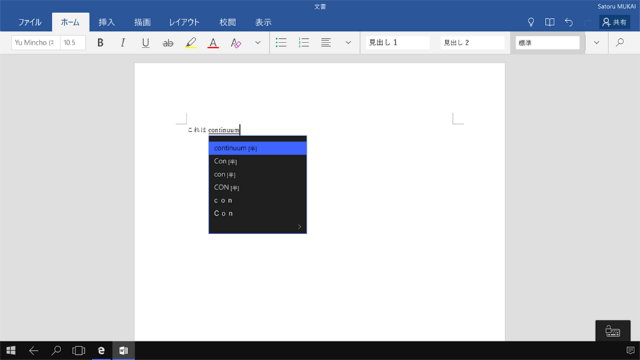Redo the last action
The image size is (640, 360).
tap(587, 22)
